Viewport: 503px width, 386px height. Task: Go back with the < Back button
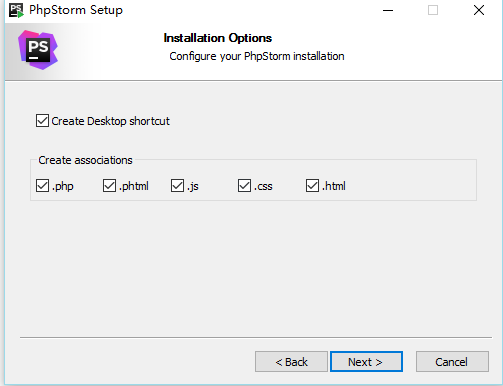(x=291, y=361)
